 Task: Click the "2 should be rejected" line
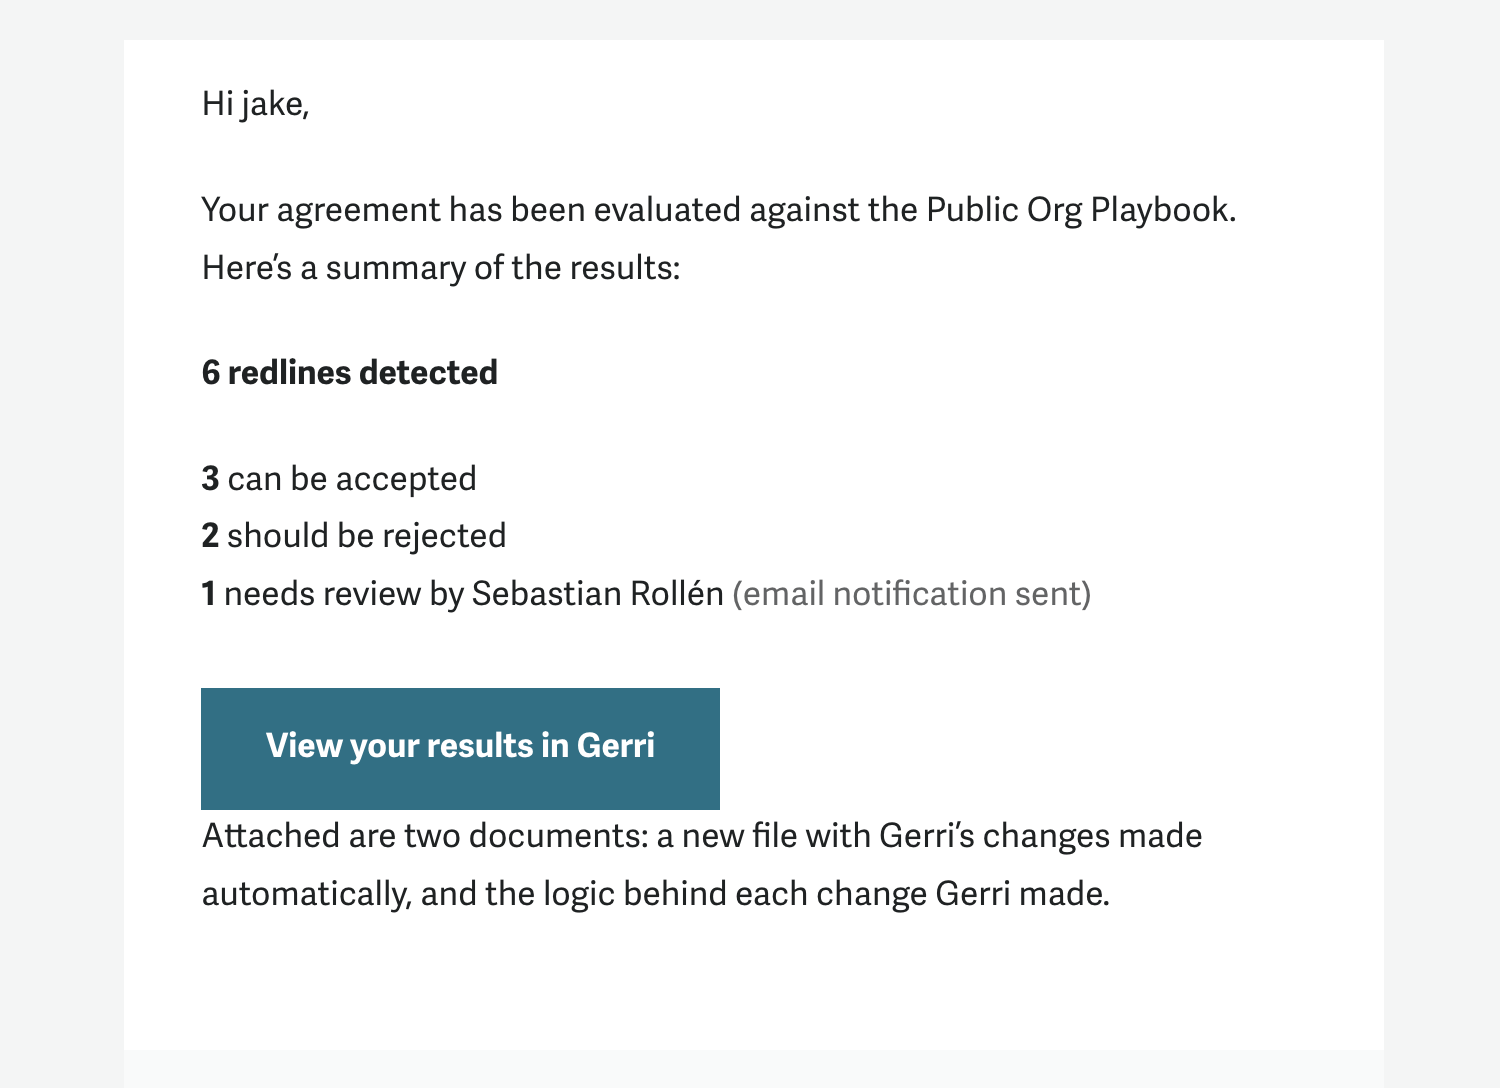click(x=354, y=536)
